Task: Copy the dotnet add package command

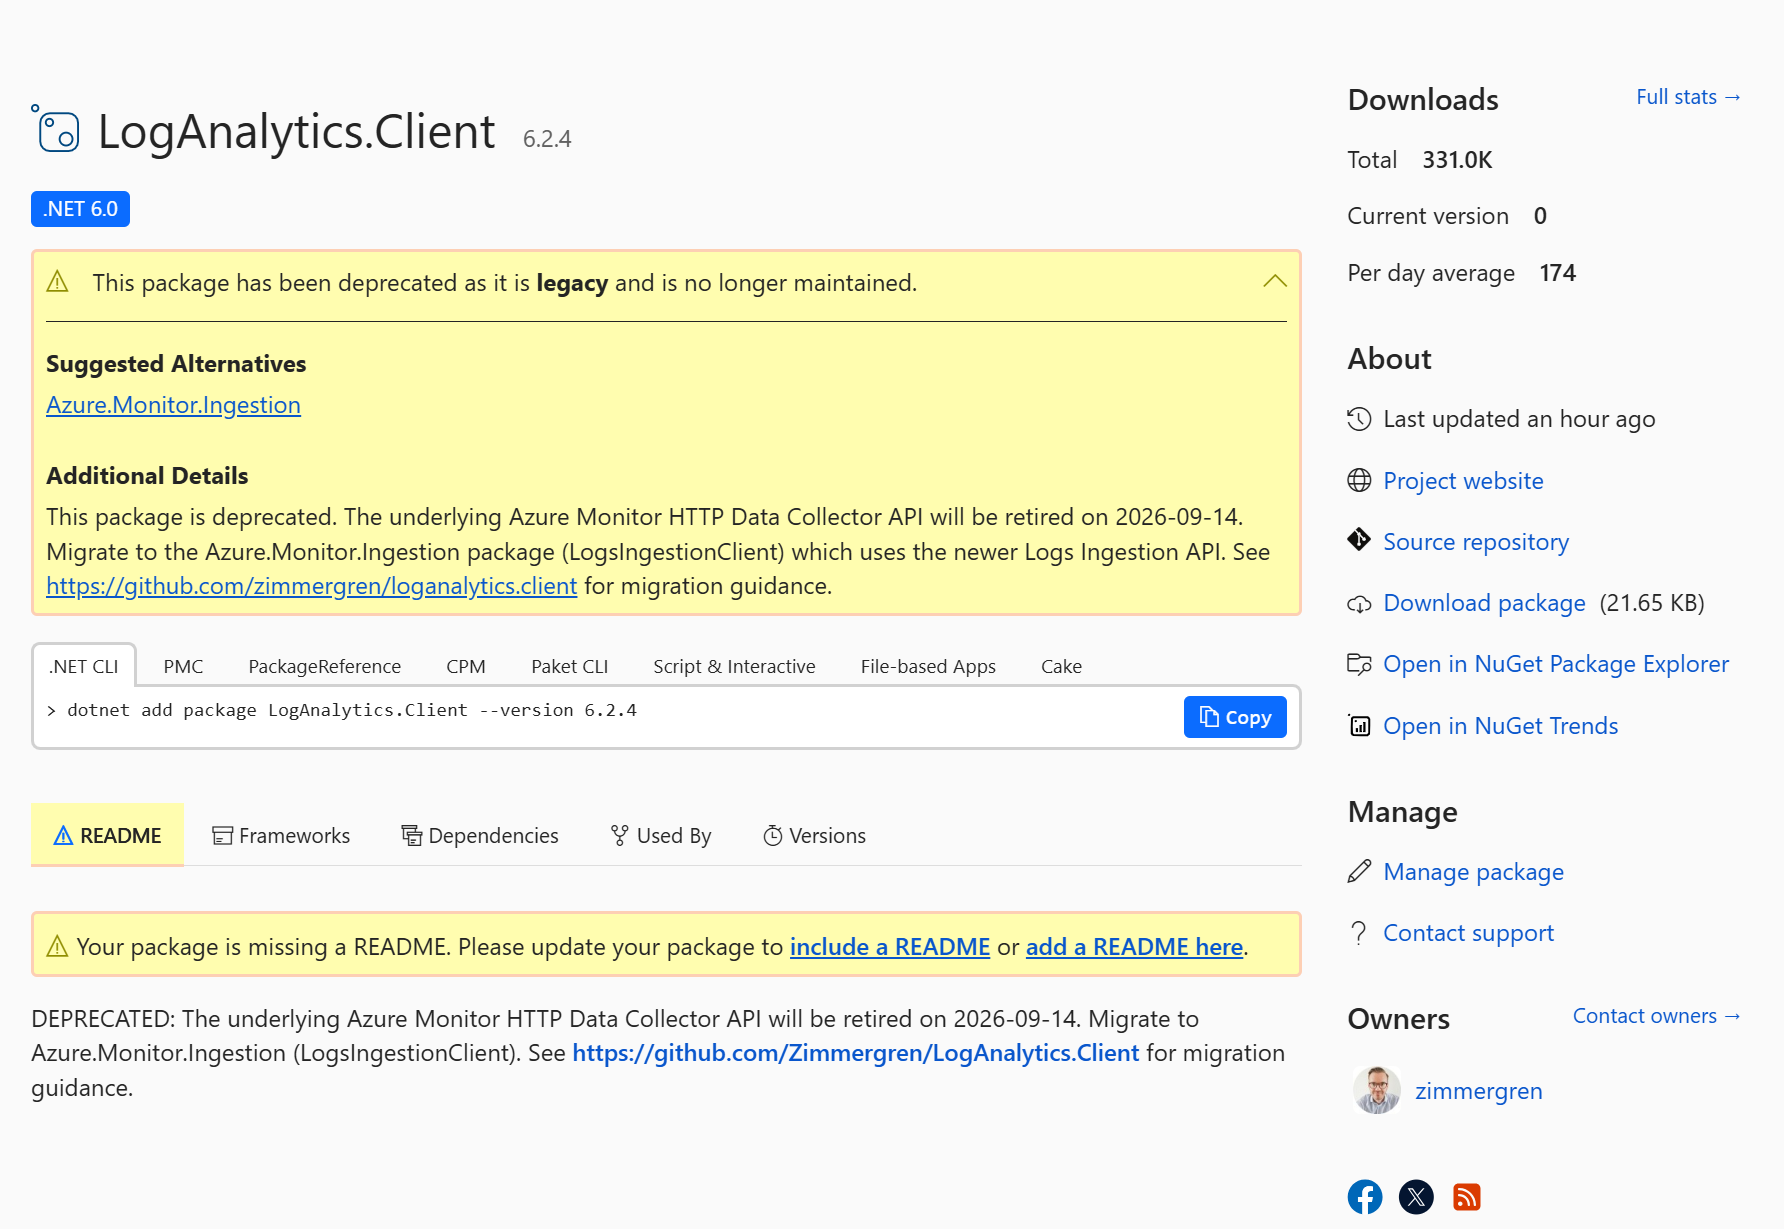Action: (1234, 717)
